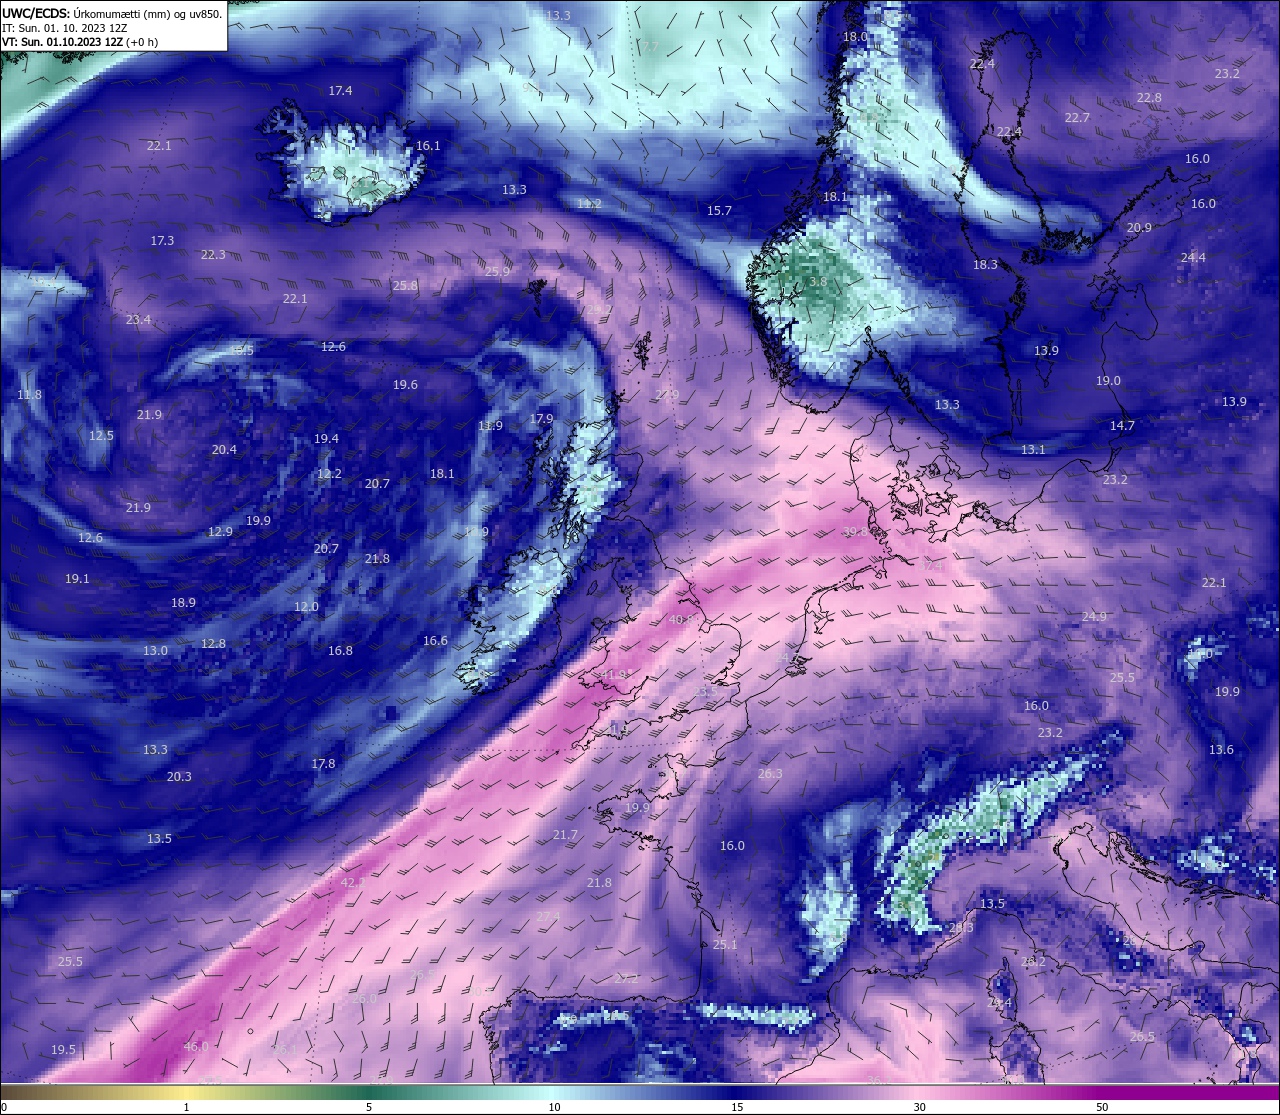Select the 20.3 map value
The width and height of the screenshot is (1280, 1115).
[x=179, y=777]
